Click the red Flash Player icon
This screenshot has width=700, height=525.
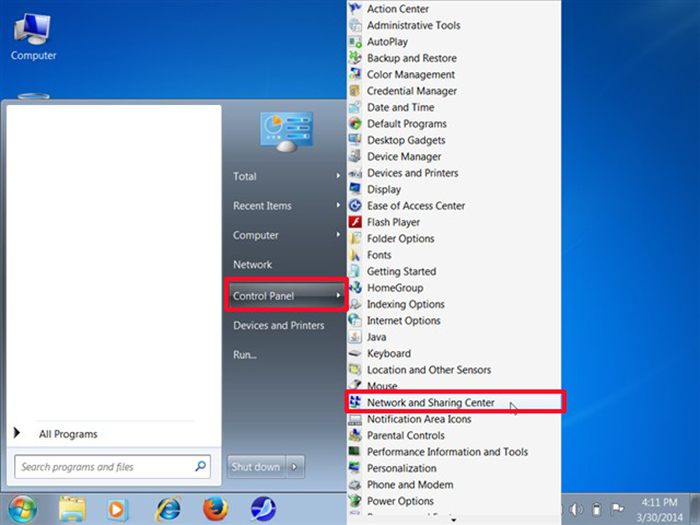355,222
